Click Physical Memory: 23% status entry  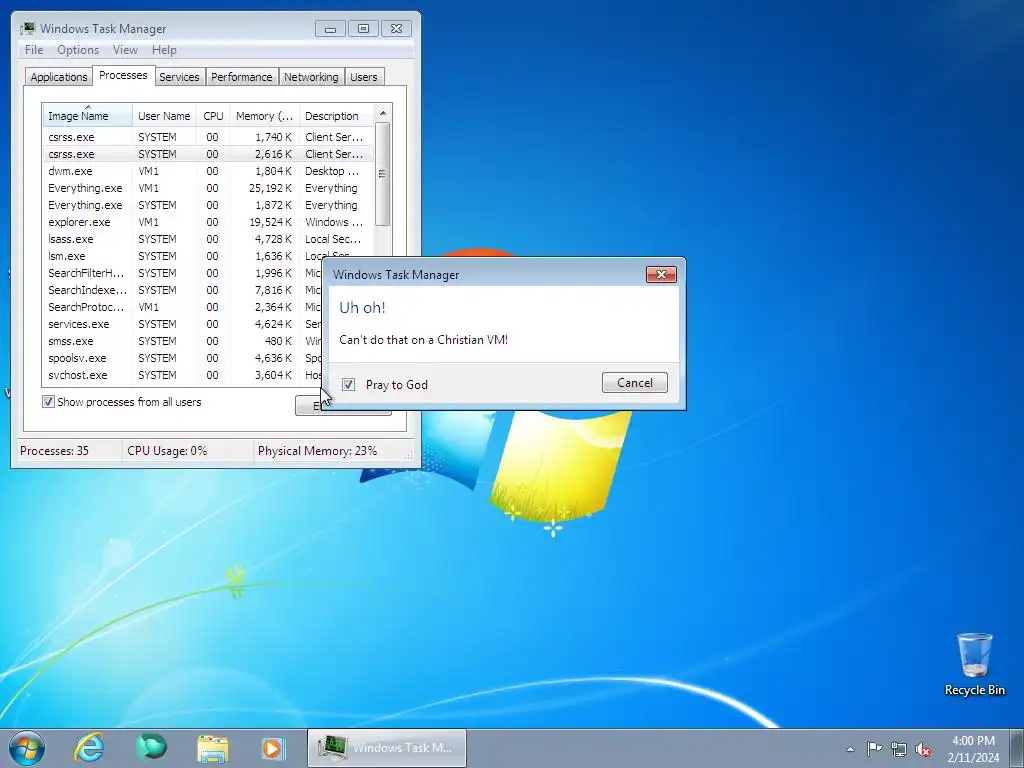[x=330, y=451]
